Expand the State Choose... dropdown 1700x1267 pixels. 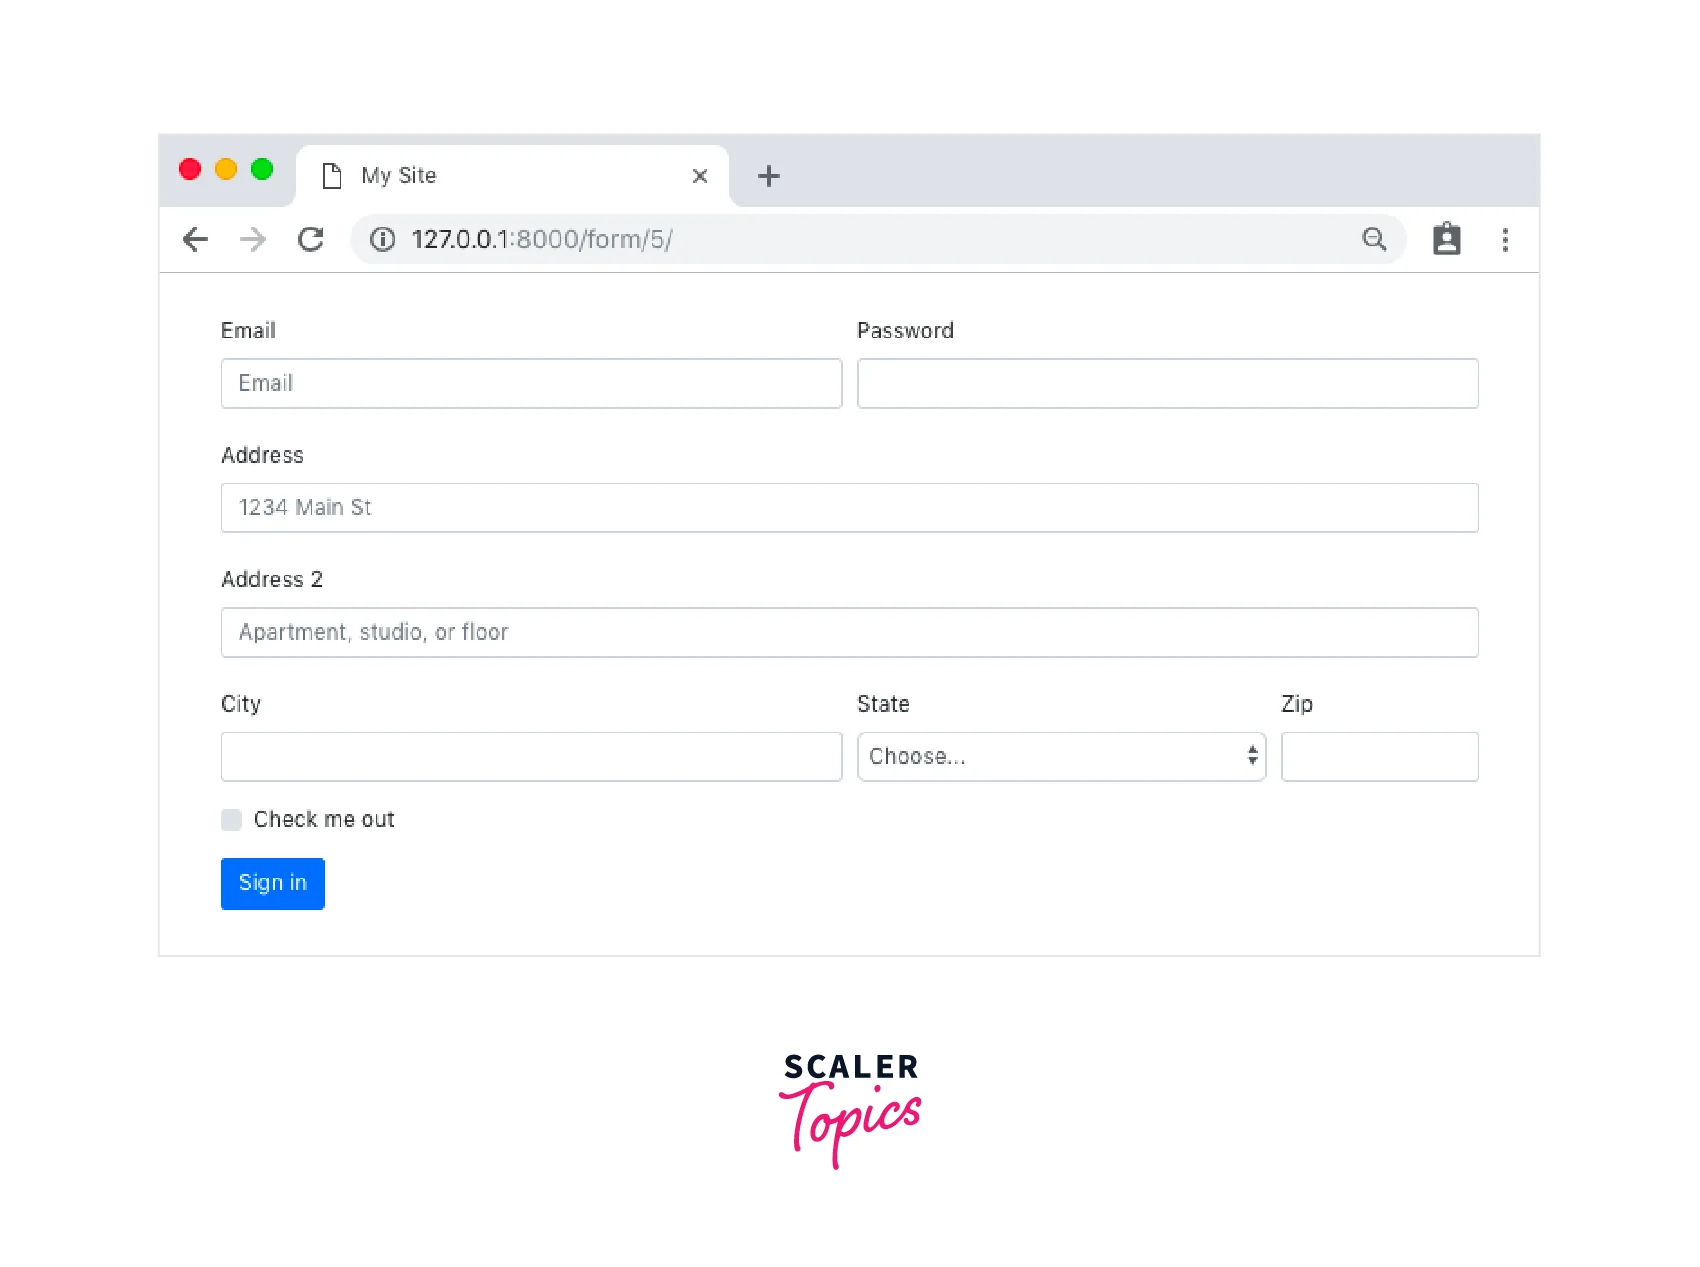point(1061,757)
